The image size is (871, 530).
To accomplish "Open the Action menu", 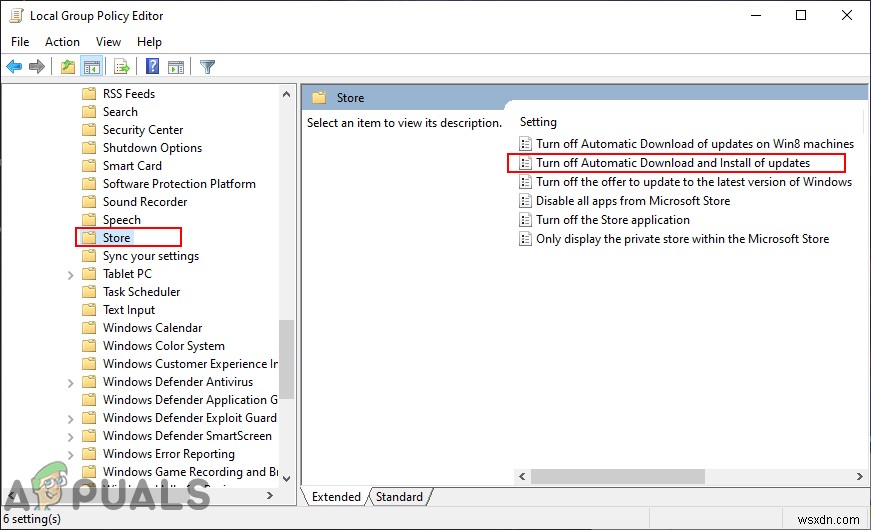I will click(62, 42).
